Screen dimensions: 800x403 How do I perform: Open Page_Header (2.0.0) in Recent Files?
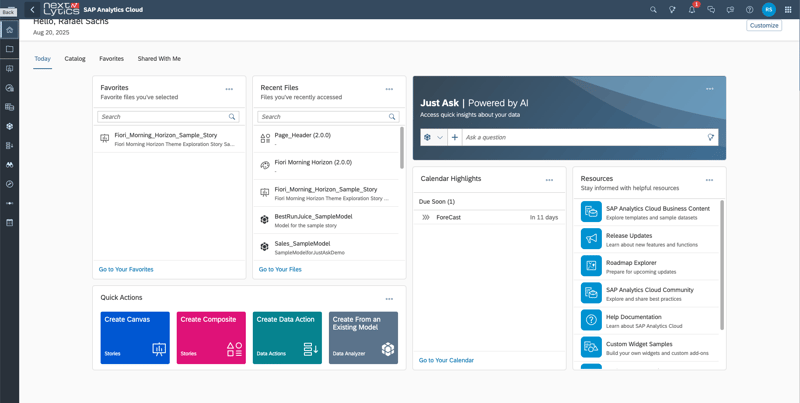click(x=327, y=139)
